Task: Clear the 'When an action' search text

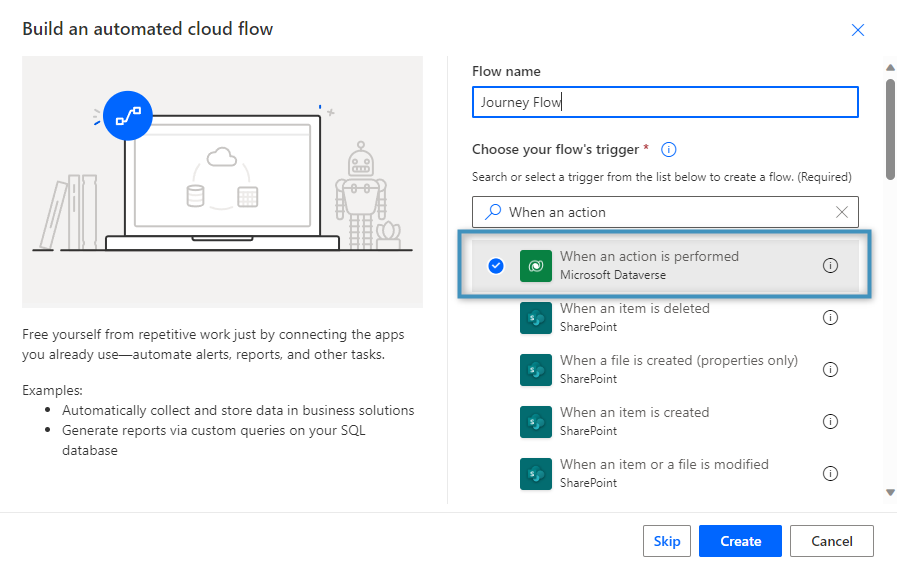Action: [x=842, y=212]
